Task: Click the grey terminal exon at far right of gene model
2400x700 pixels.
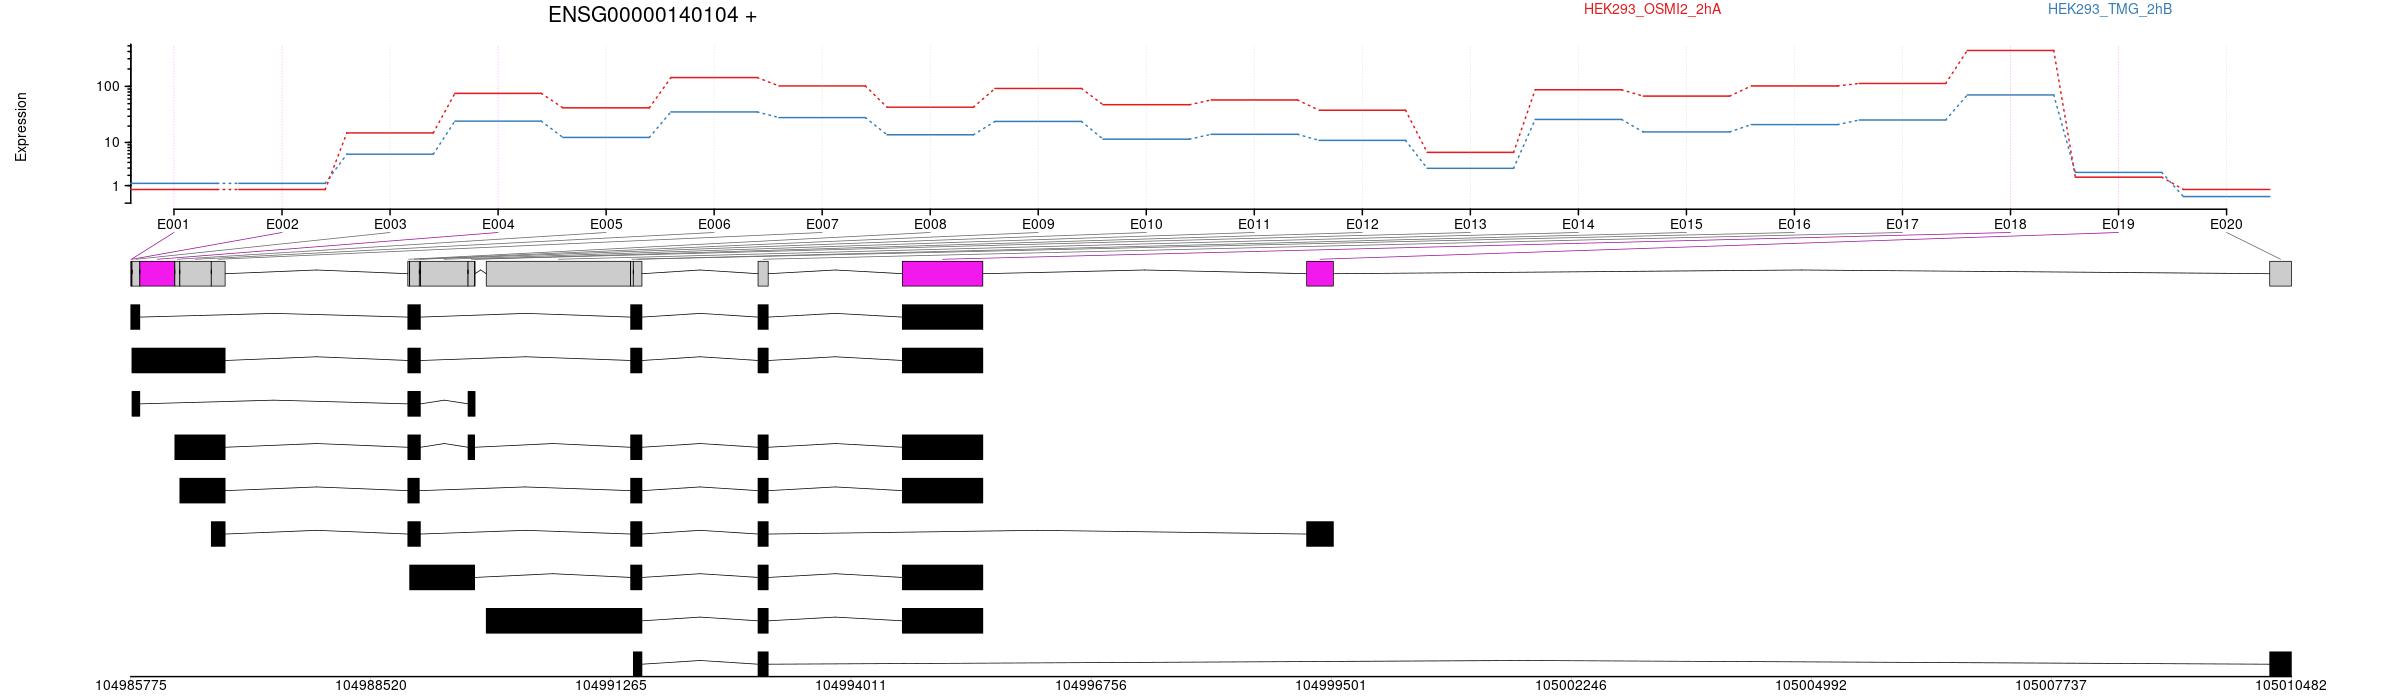Action: [x=2280, y=274]
